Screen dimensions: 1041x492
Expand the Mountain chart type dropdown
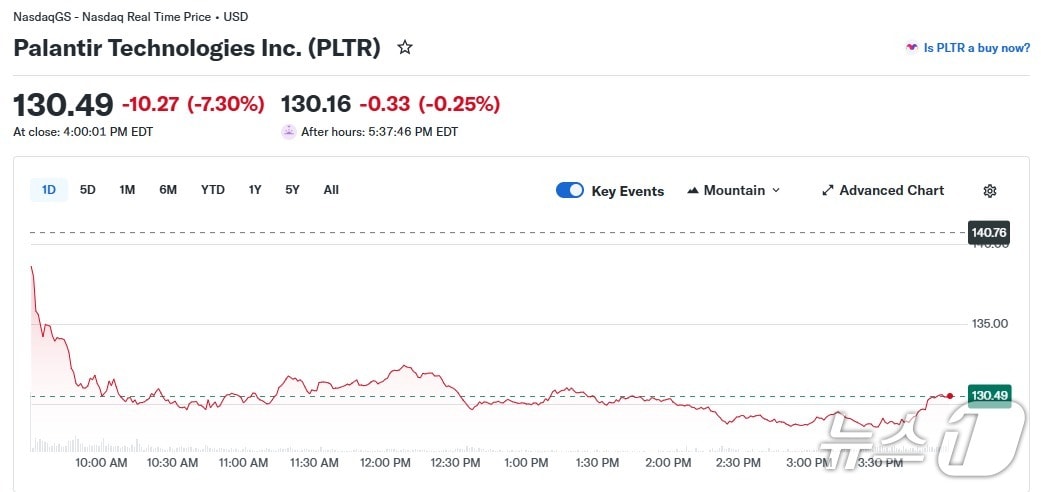(x=776, y=191)
